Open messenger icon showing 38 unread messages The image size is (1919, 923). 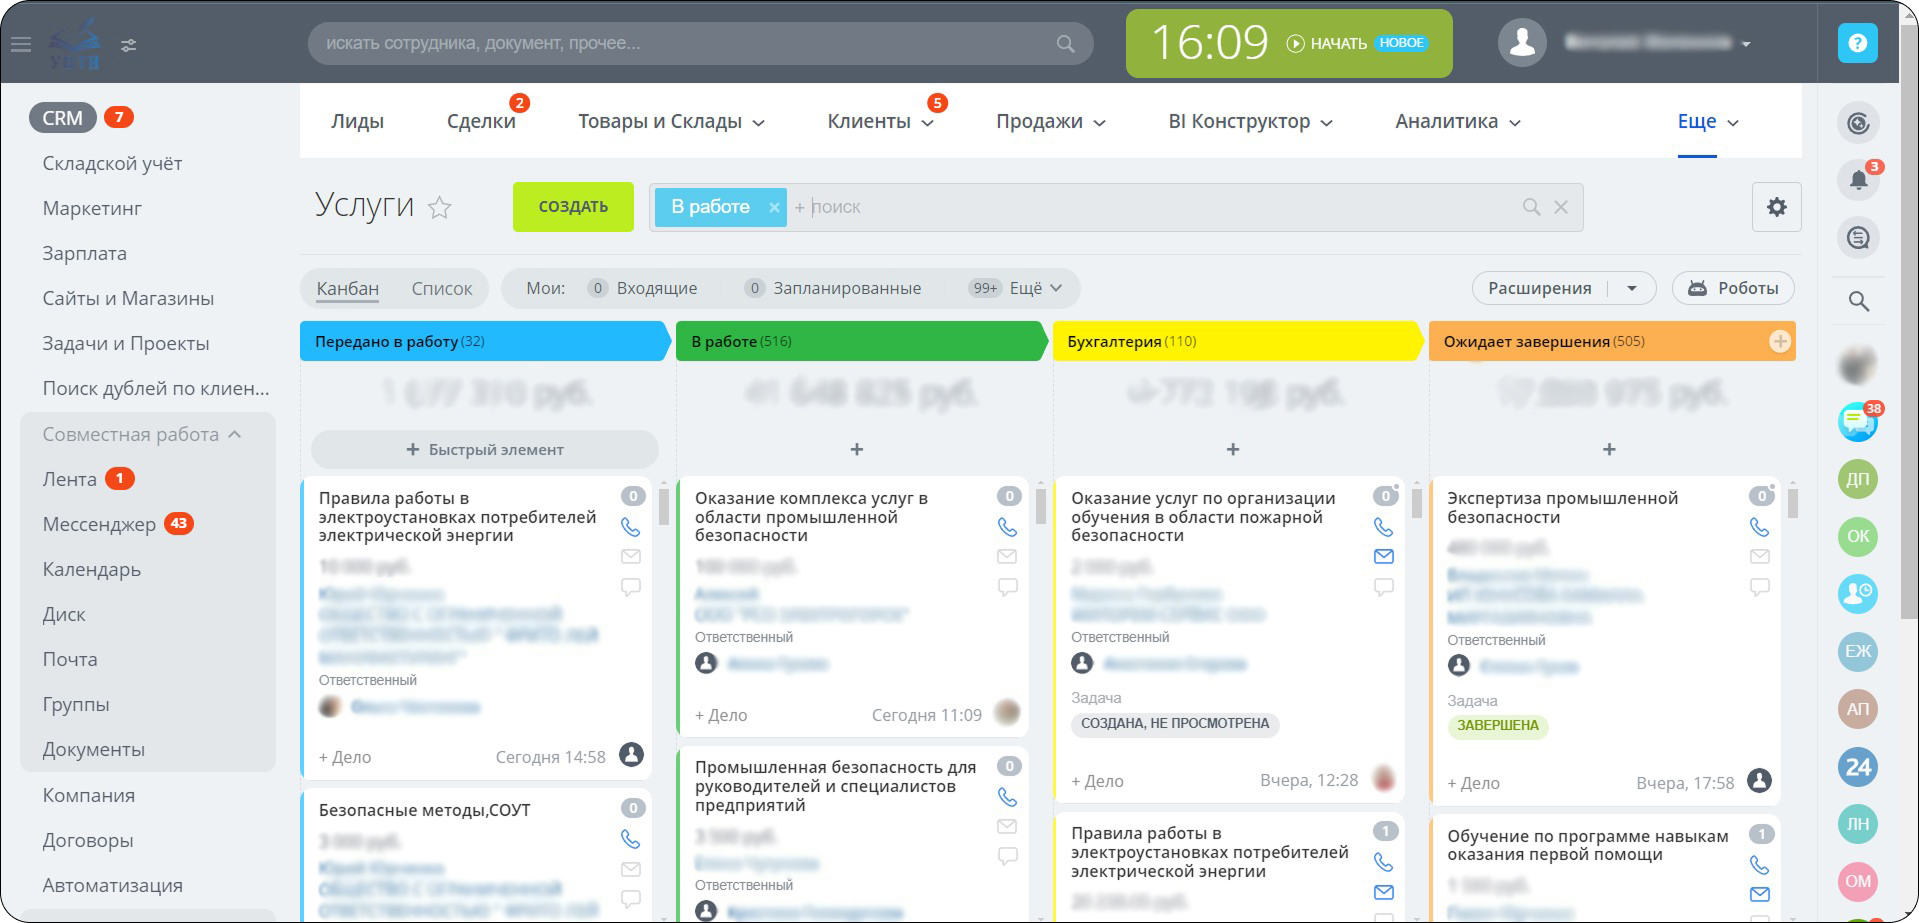tap(1856, 422)
